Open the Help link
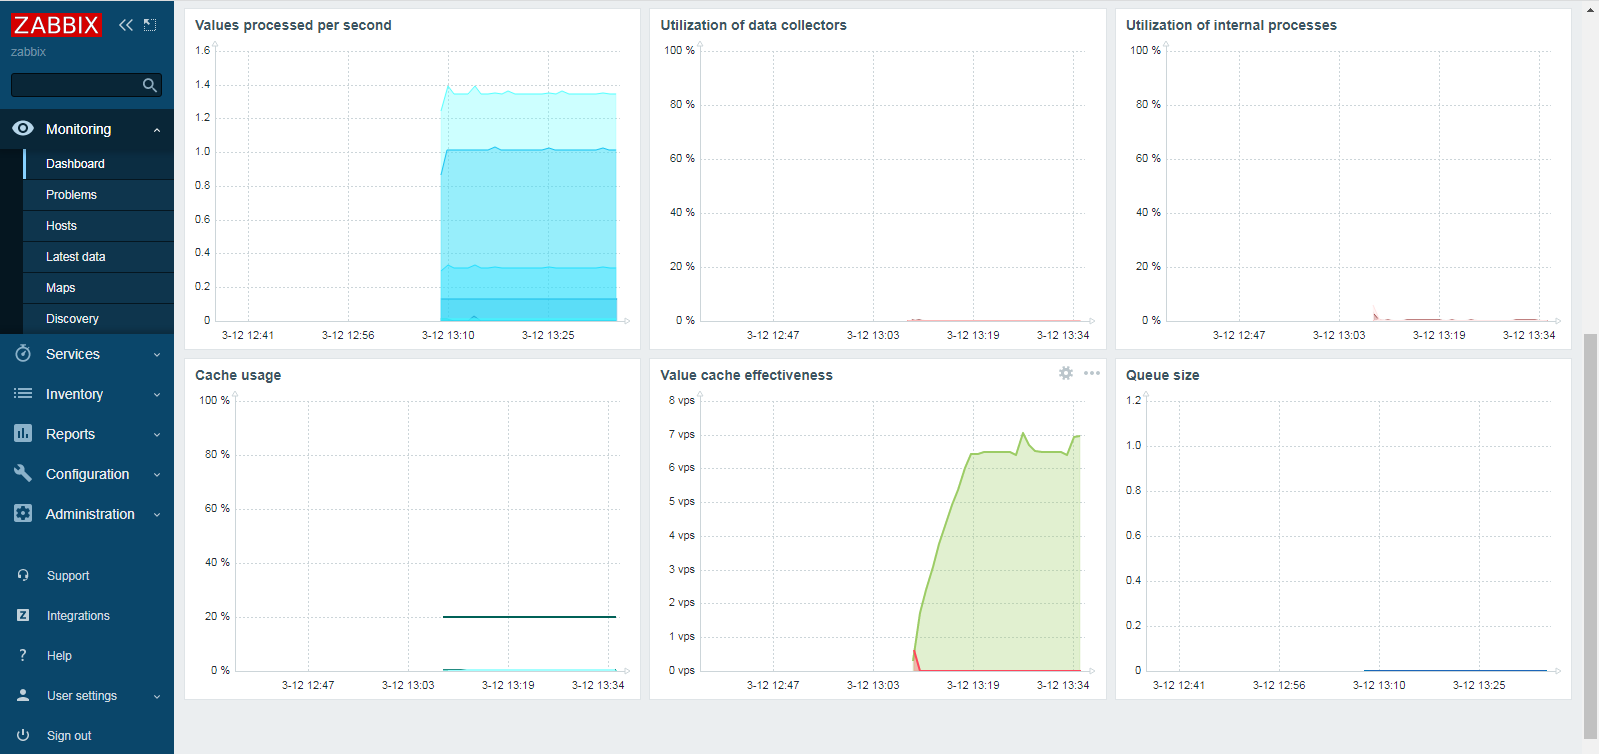 [59, 656]
